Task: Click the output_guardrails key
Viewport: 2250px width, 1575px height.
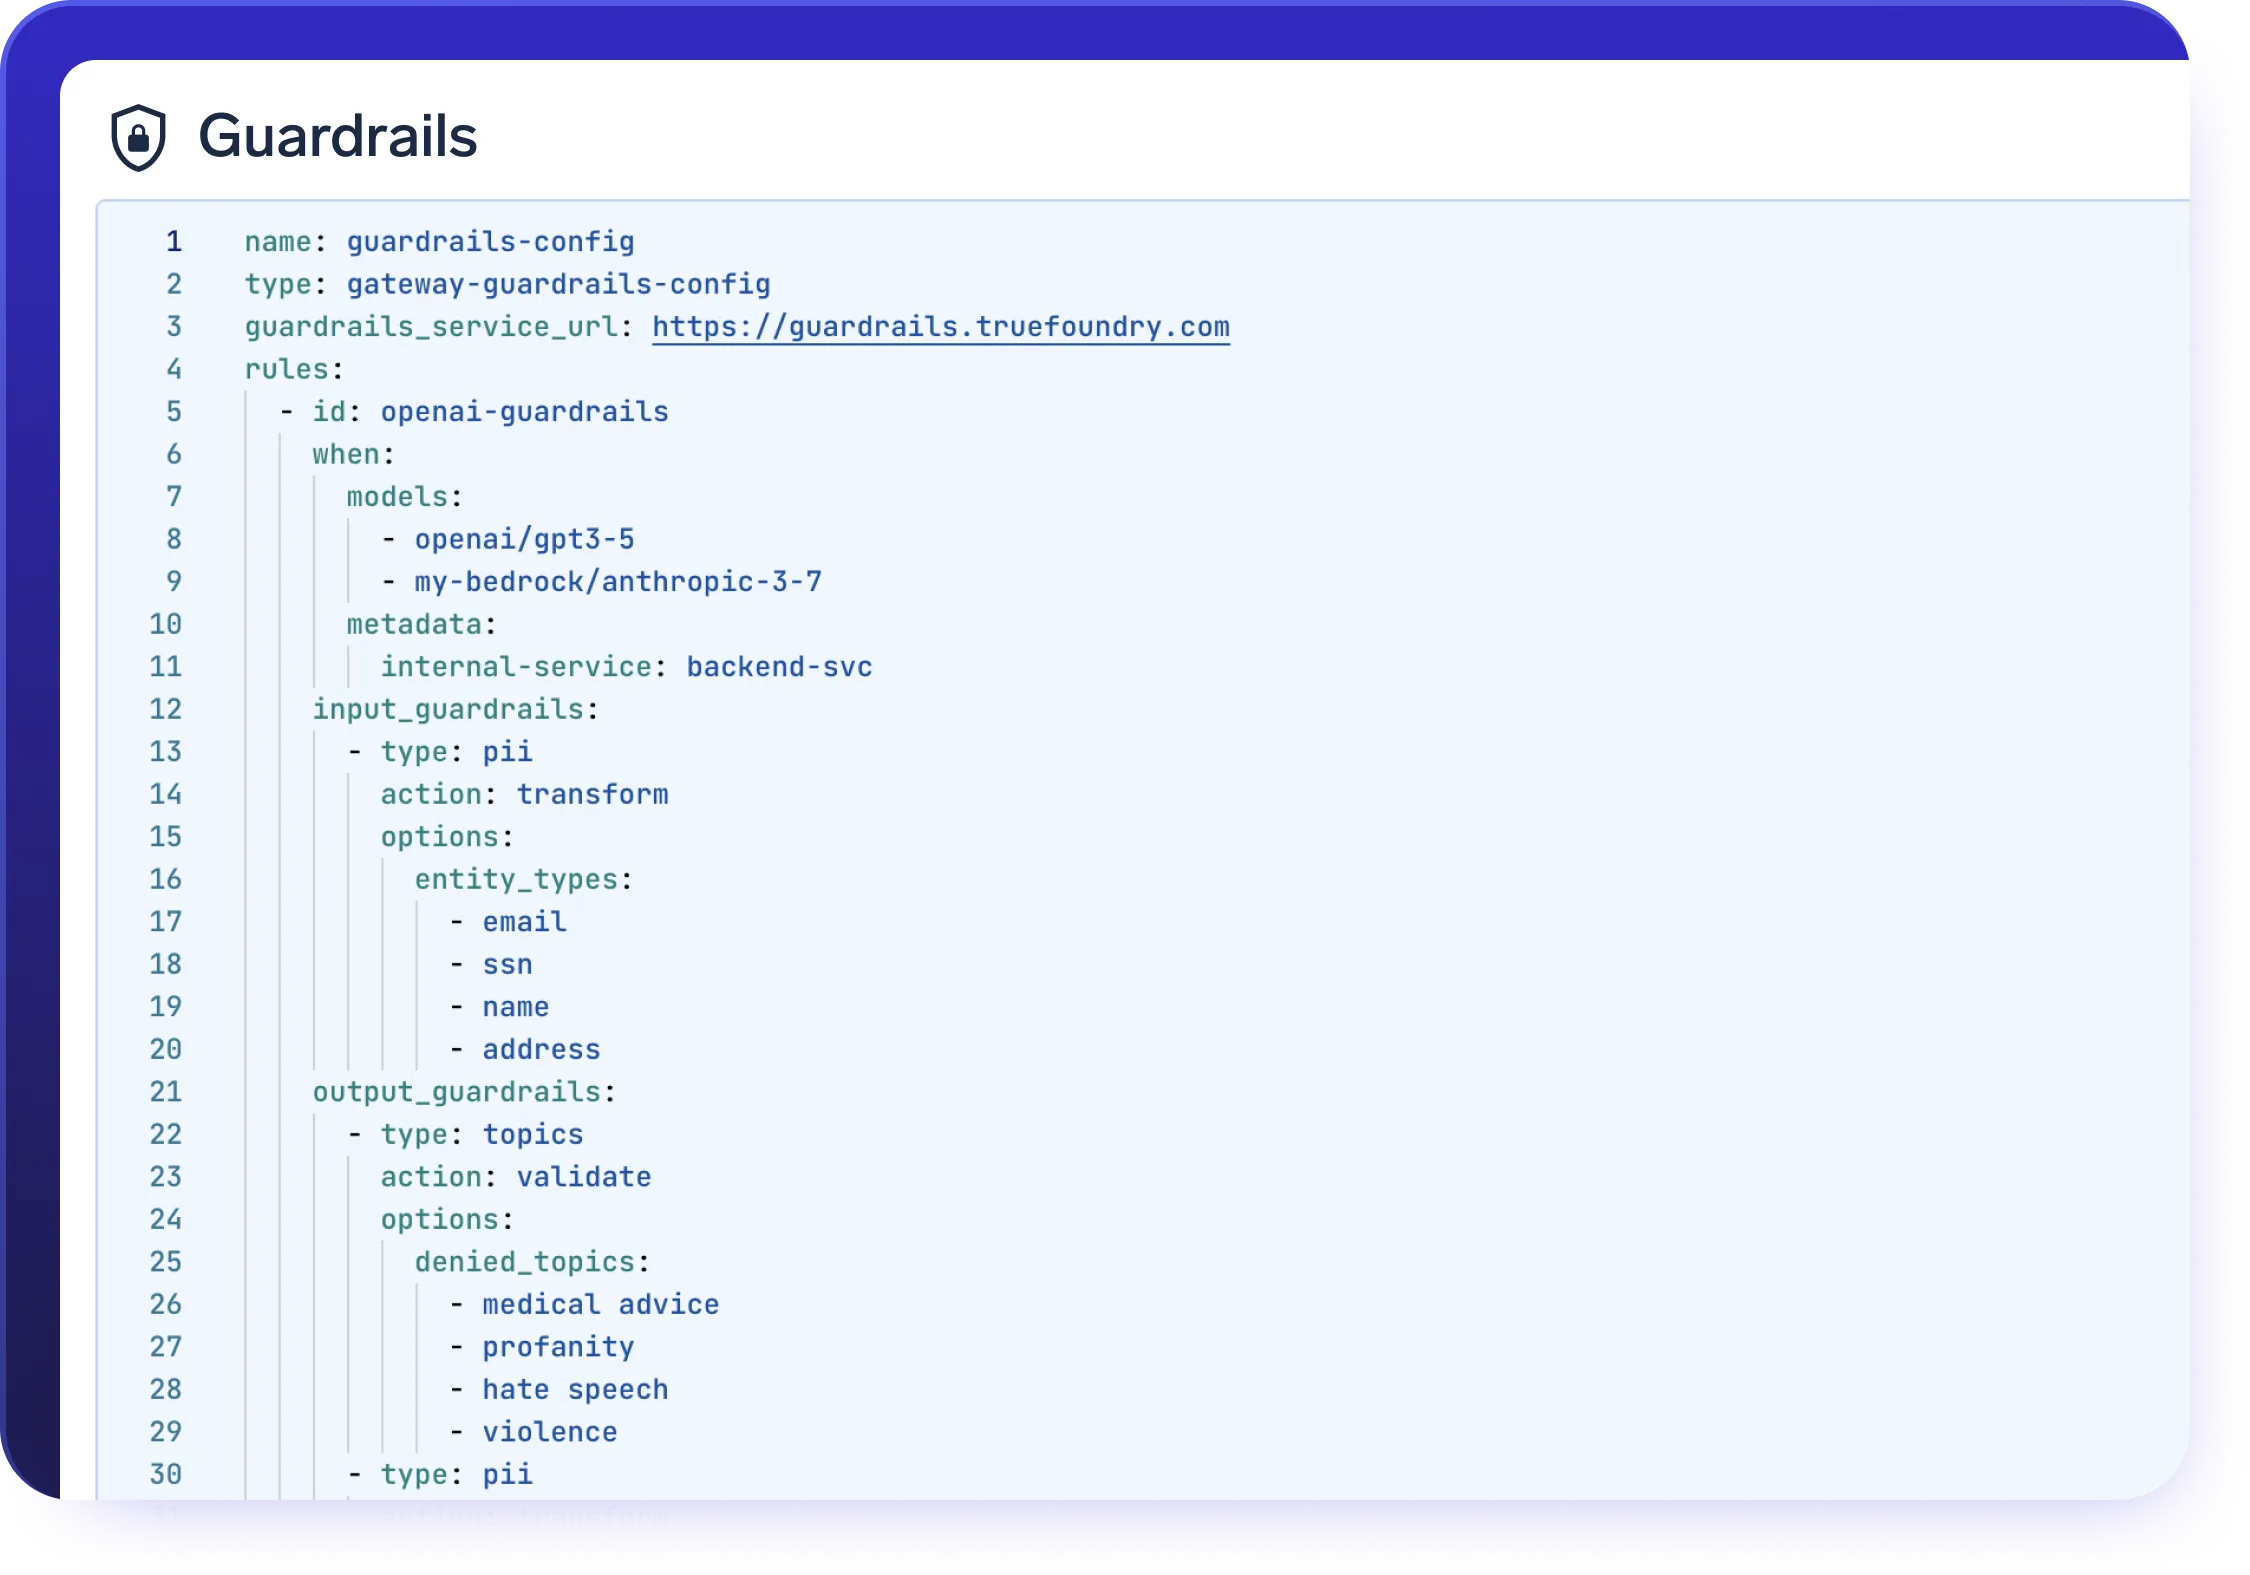Action: tap(457, 1092)
